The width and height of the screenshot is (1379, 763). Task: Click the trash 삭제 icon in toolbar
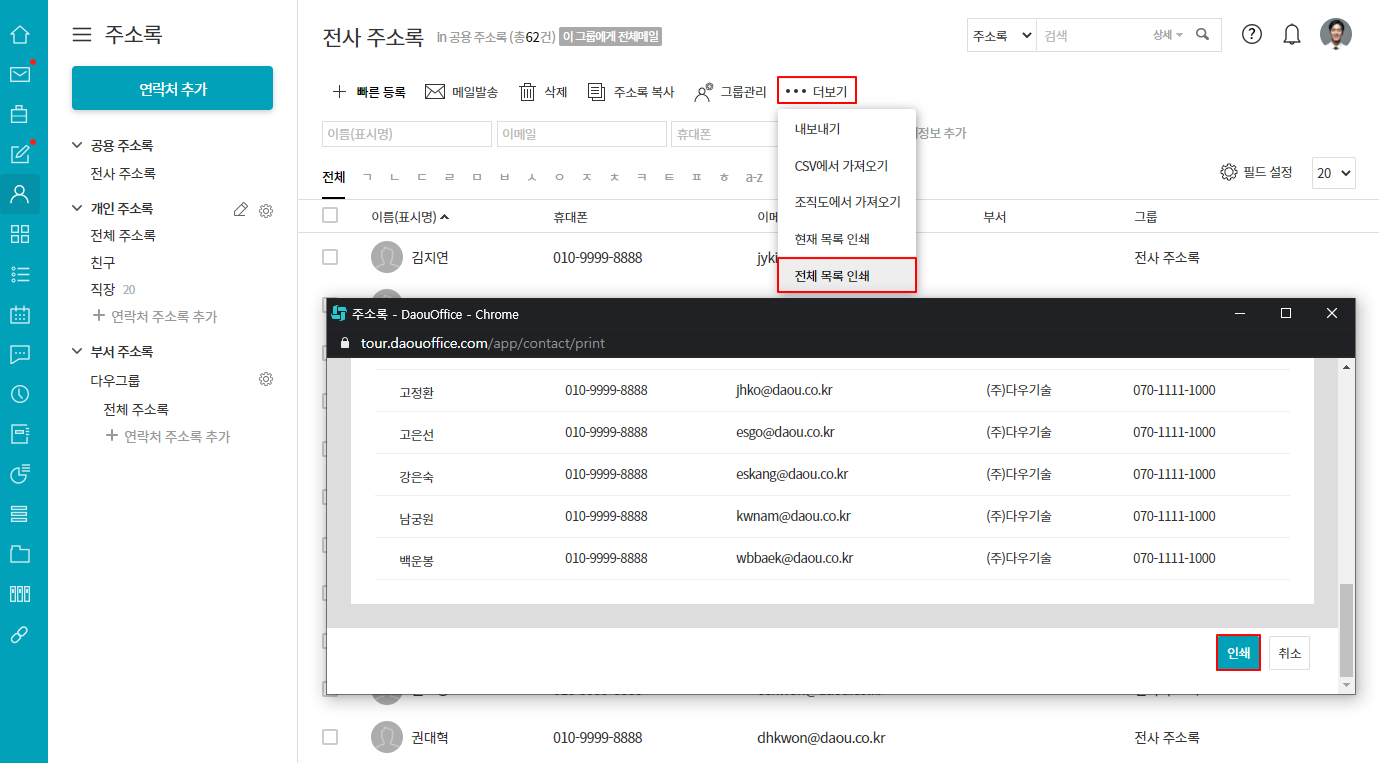tap(527, 92)
